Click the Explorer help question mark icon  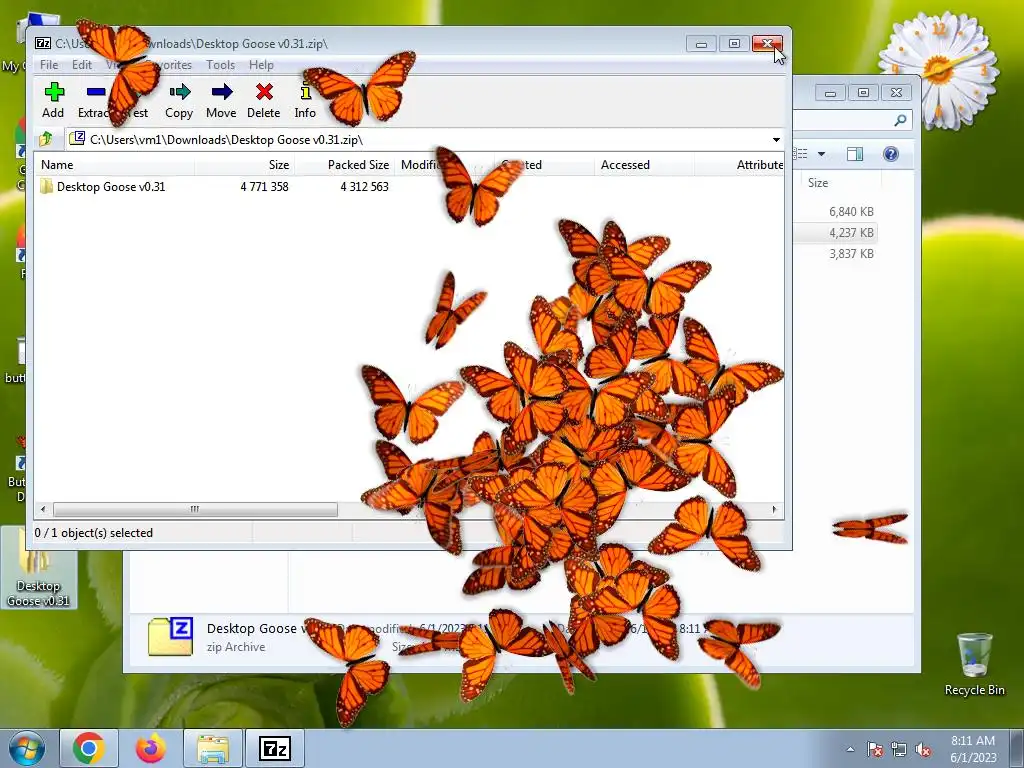(891, 154)
